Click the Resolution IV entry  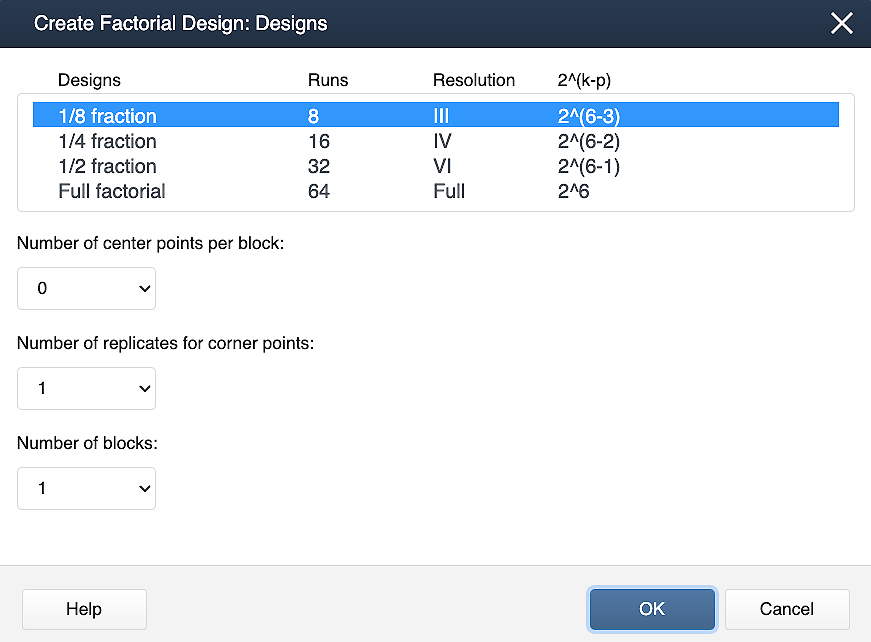[441, 141]
